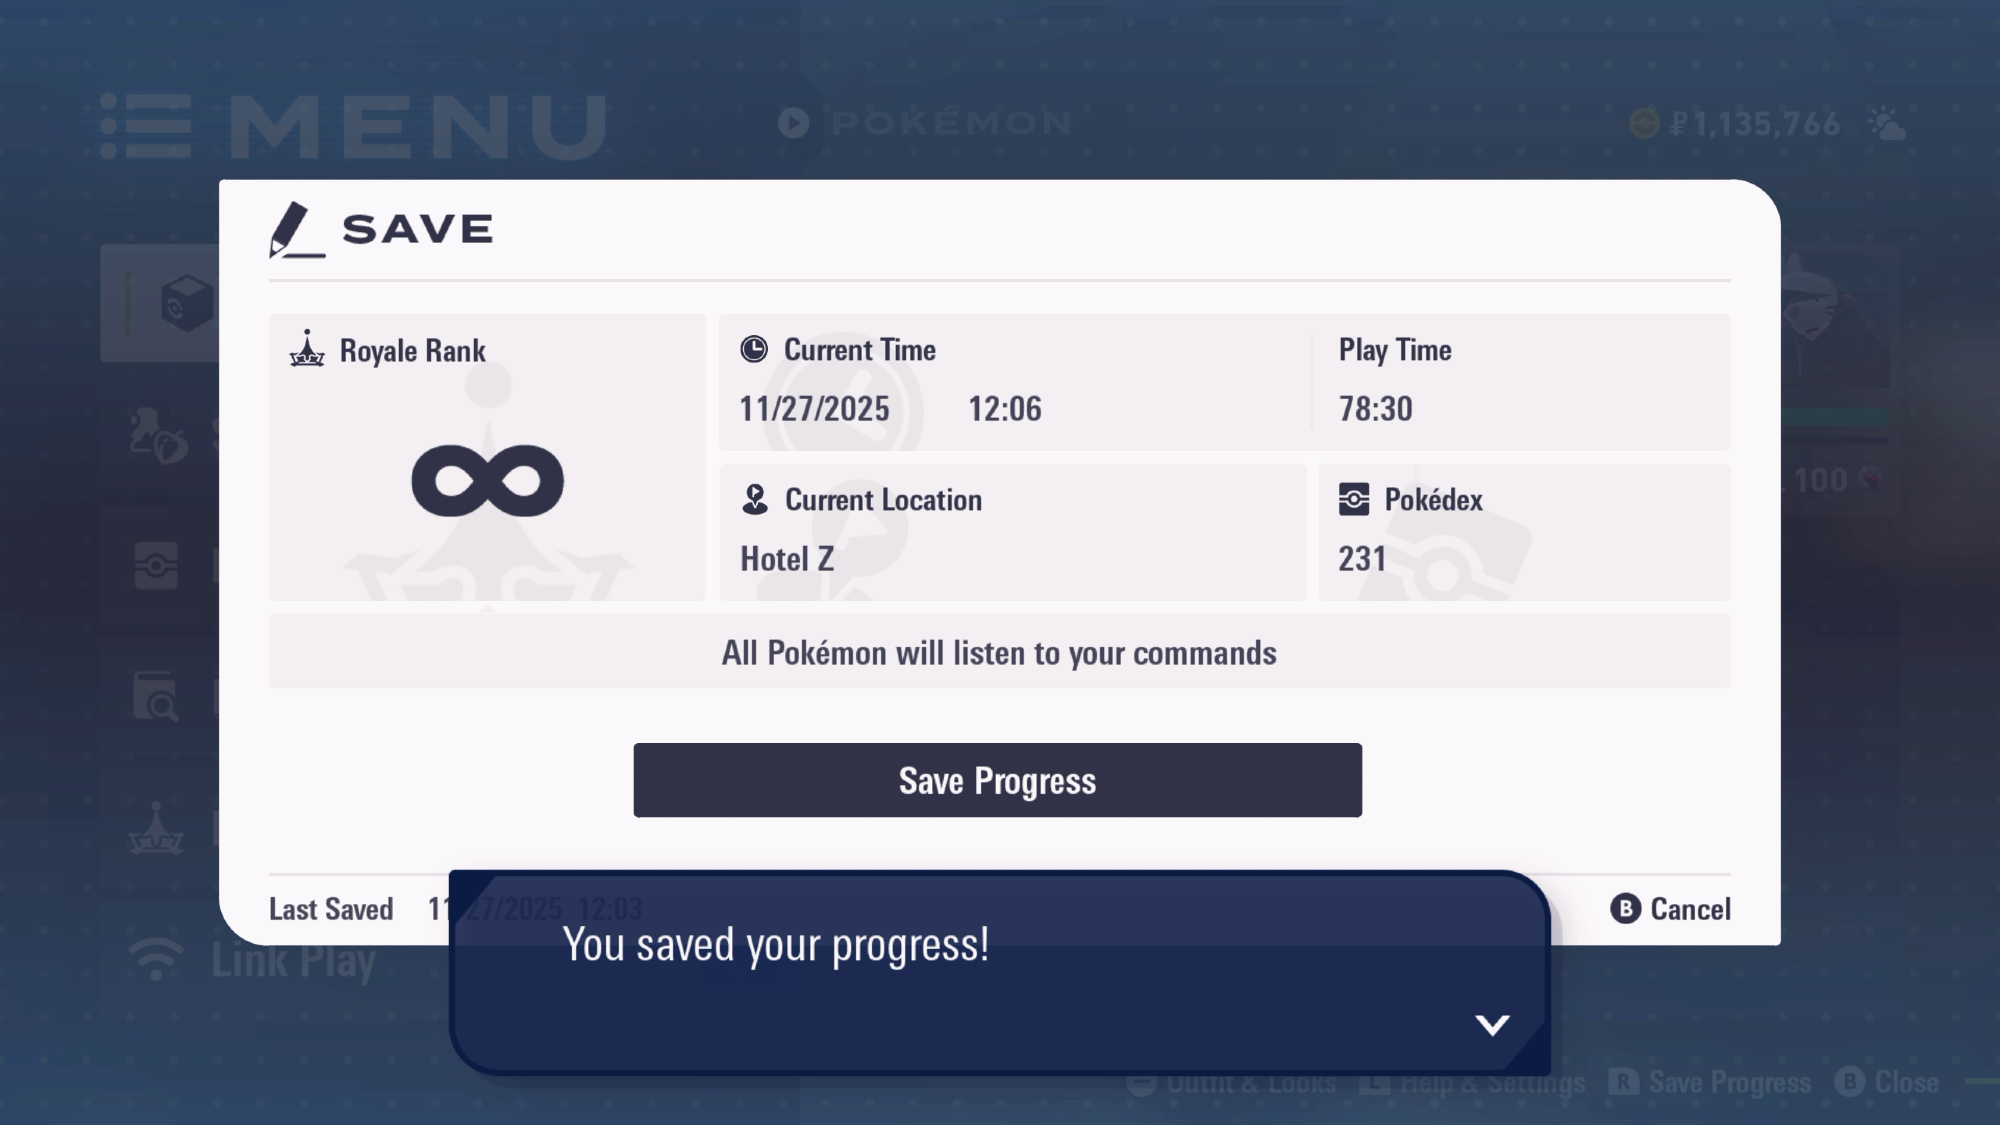Click the infinity rank symbol
Screen dimensions: 2000x1125
(x=488, y=481)
